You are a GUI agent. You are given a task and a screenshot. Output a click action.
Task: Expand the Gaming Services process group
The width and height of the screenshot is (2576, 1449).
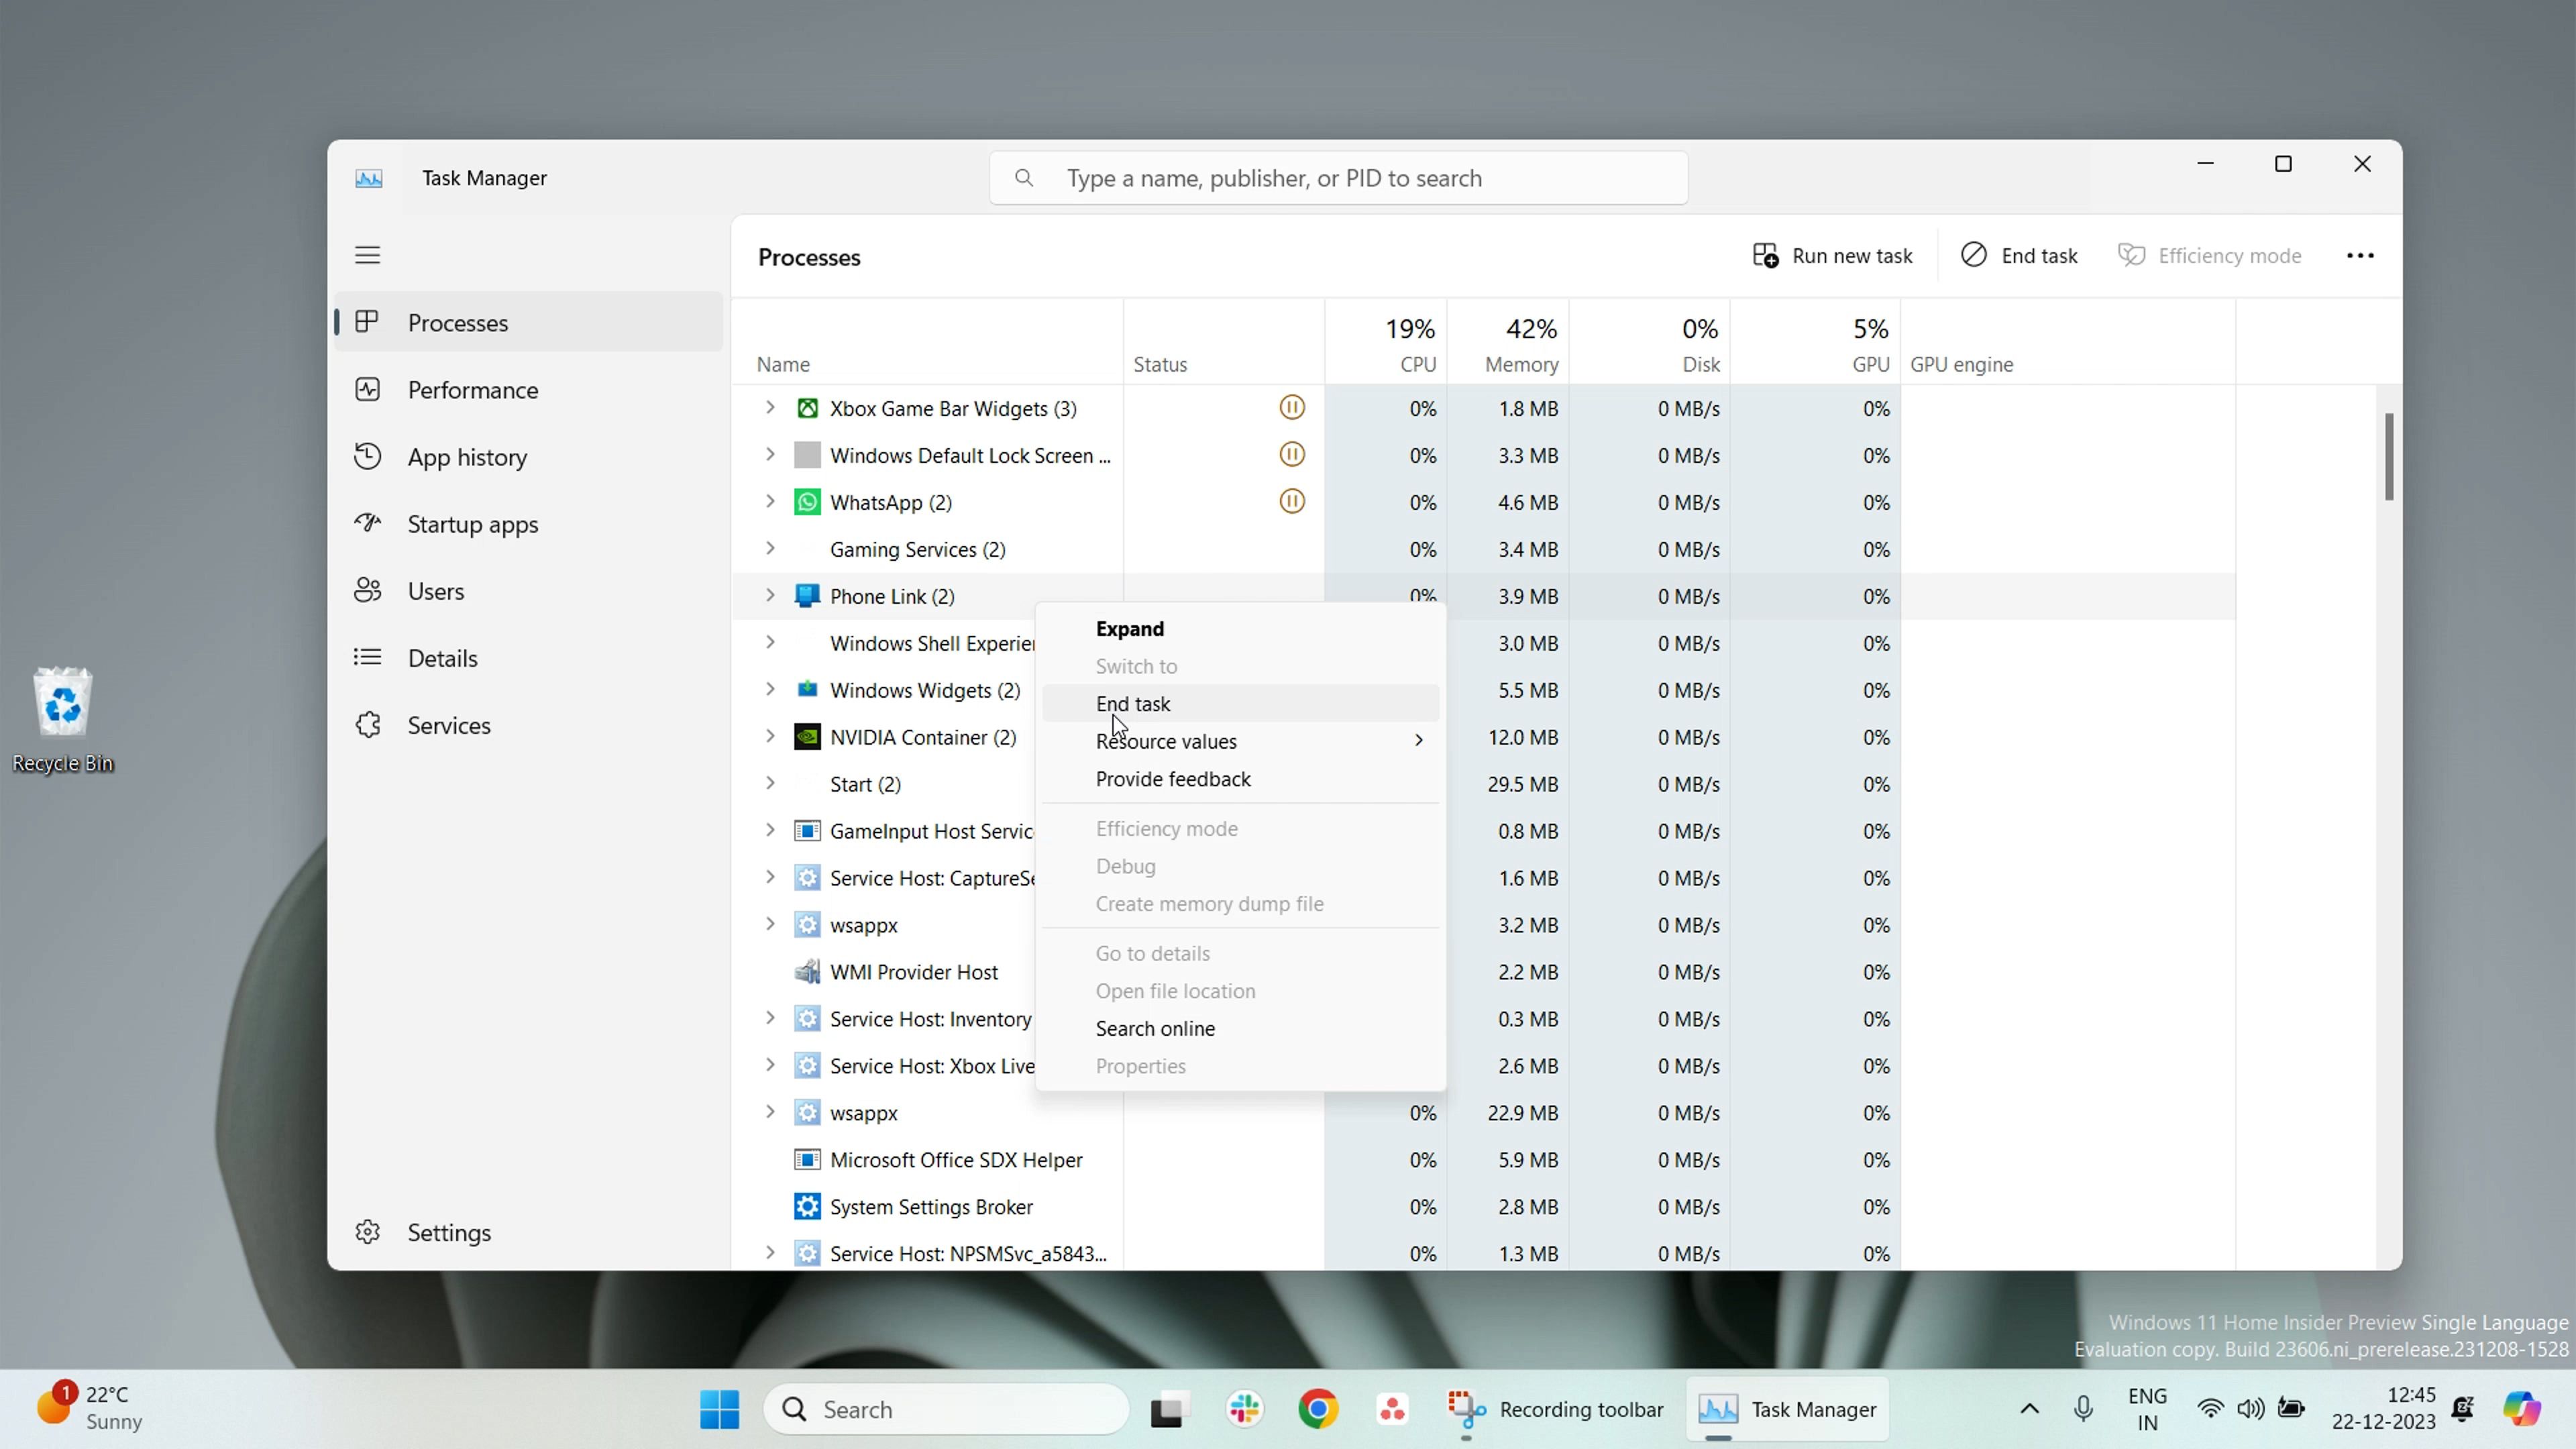tap(770, 549)
